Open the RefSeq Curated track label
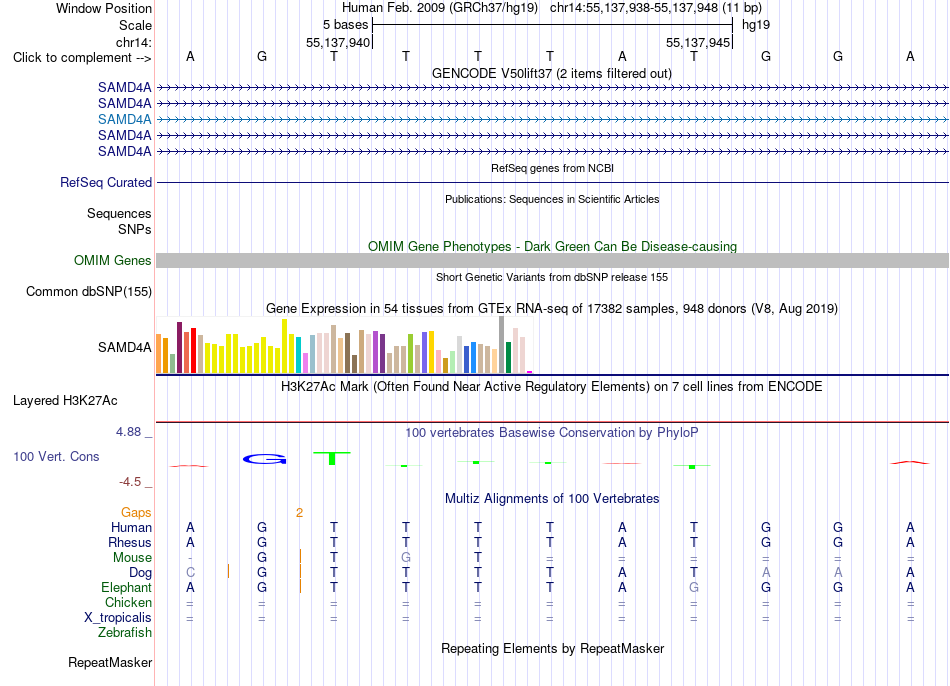Viewport: 950px width, 686px height. 106,182
